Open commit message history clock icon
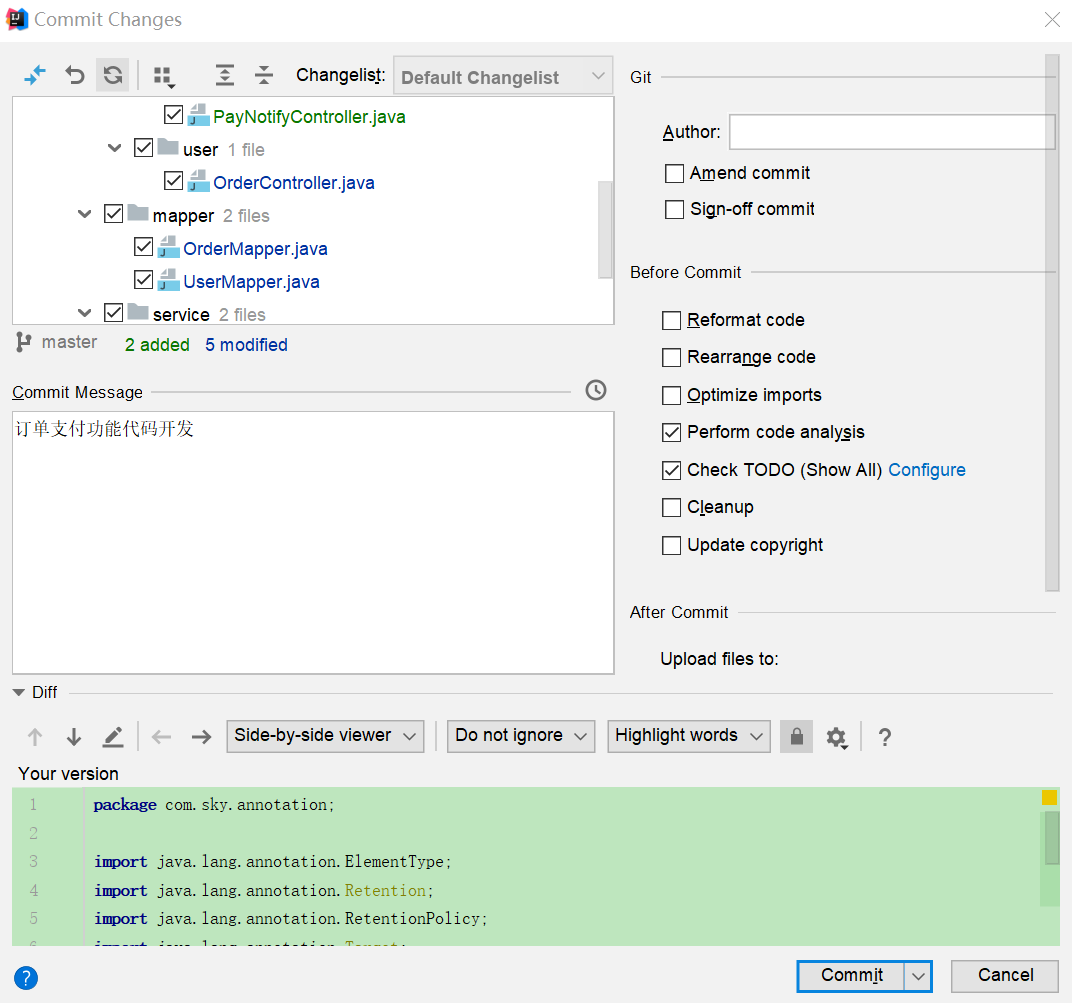 pos(596,390)
